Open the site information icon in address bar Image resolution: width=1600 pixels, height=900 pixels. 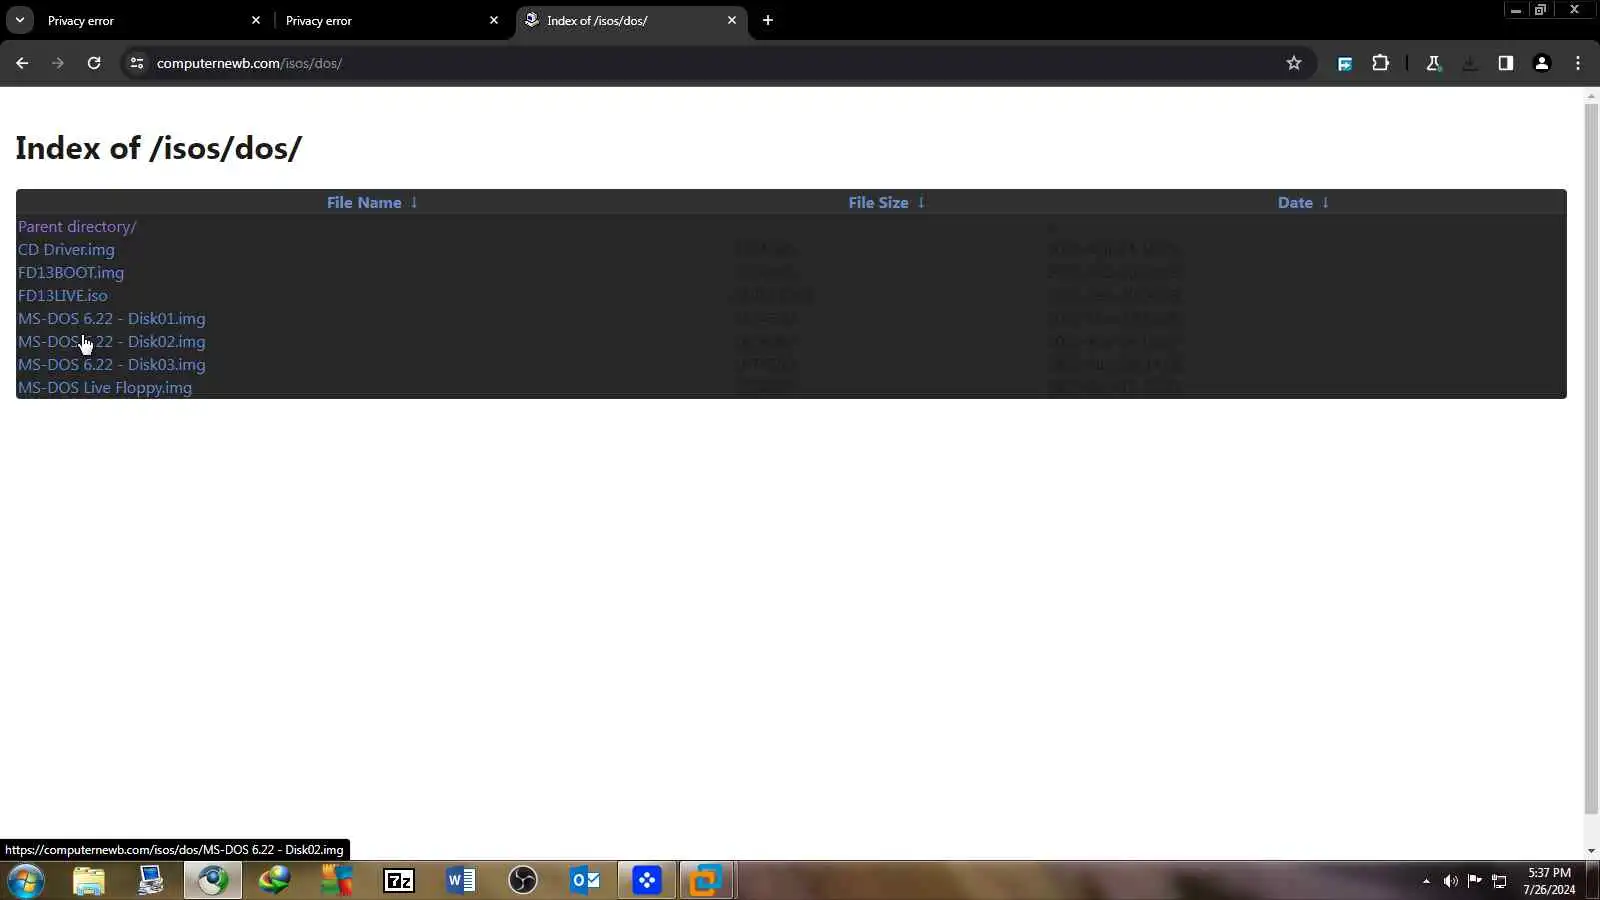coord(137,63)
